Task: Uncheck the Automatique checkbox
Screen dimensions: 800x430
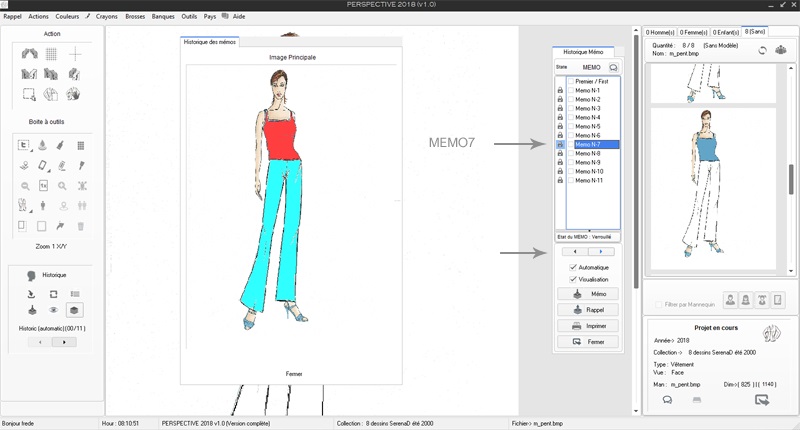Action: point(572,268)
